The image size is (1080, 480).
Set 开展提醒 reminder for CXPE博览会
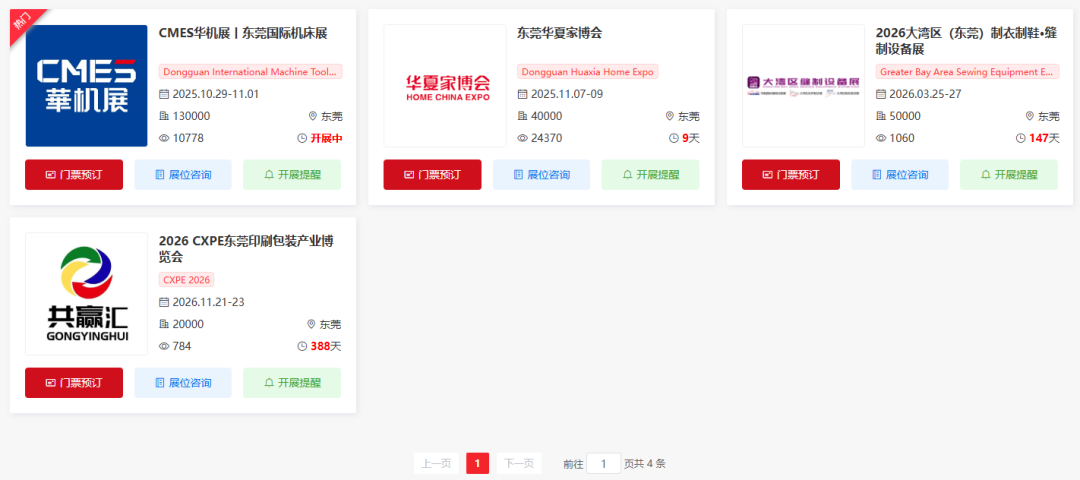tap(292, 383)
